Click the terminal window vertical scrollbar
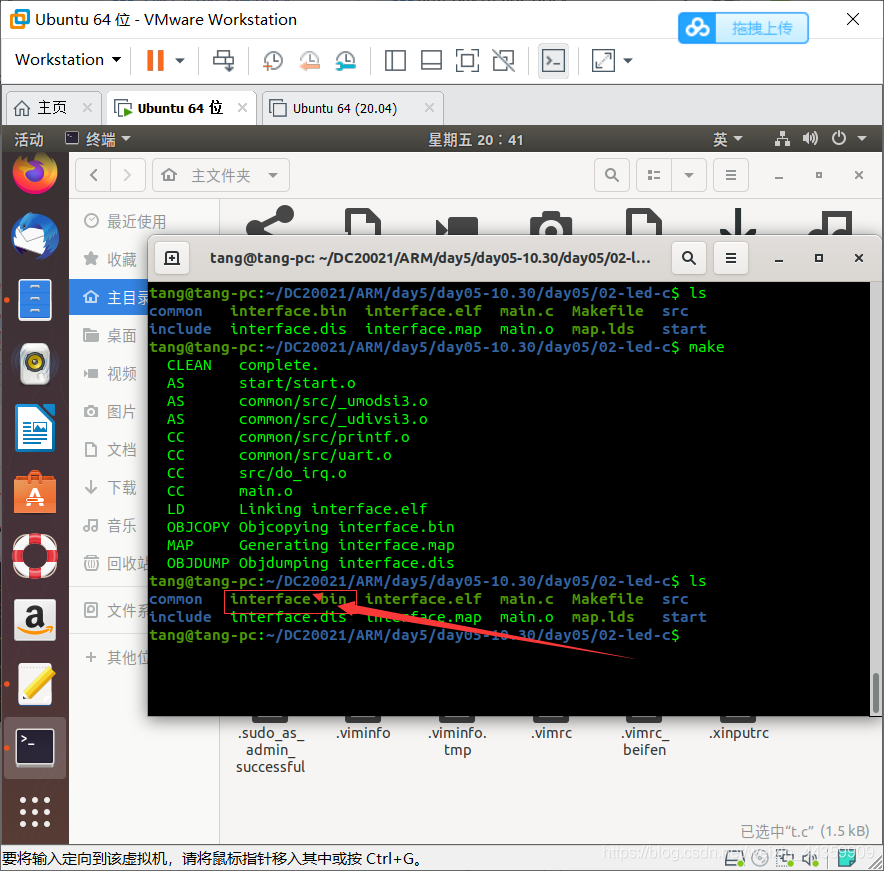Image resolution: width=884 pixels, height=871 pixels. [876, 692]
